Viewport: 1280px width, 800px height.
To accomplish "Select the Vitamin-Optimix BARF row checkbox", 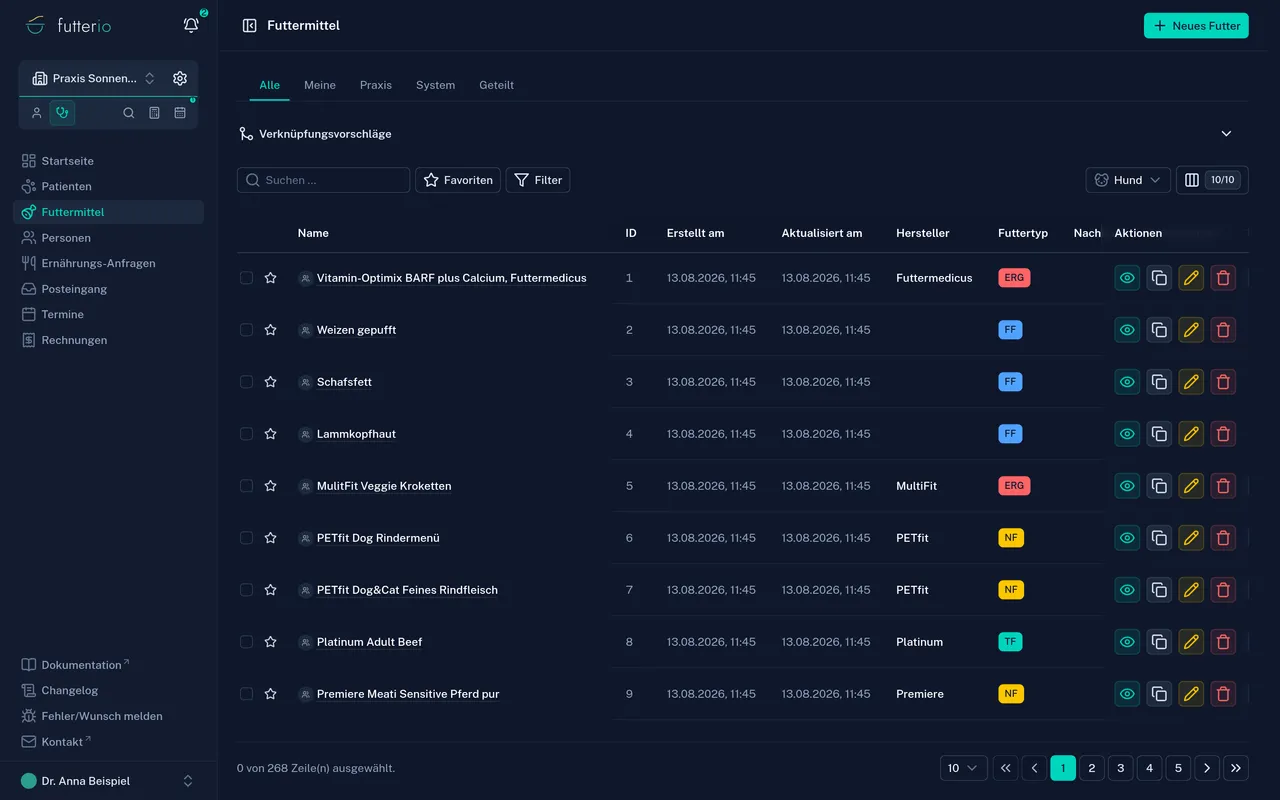I will [246, 278].
